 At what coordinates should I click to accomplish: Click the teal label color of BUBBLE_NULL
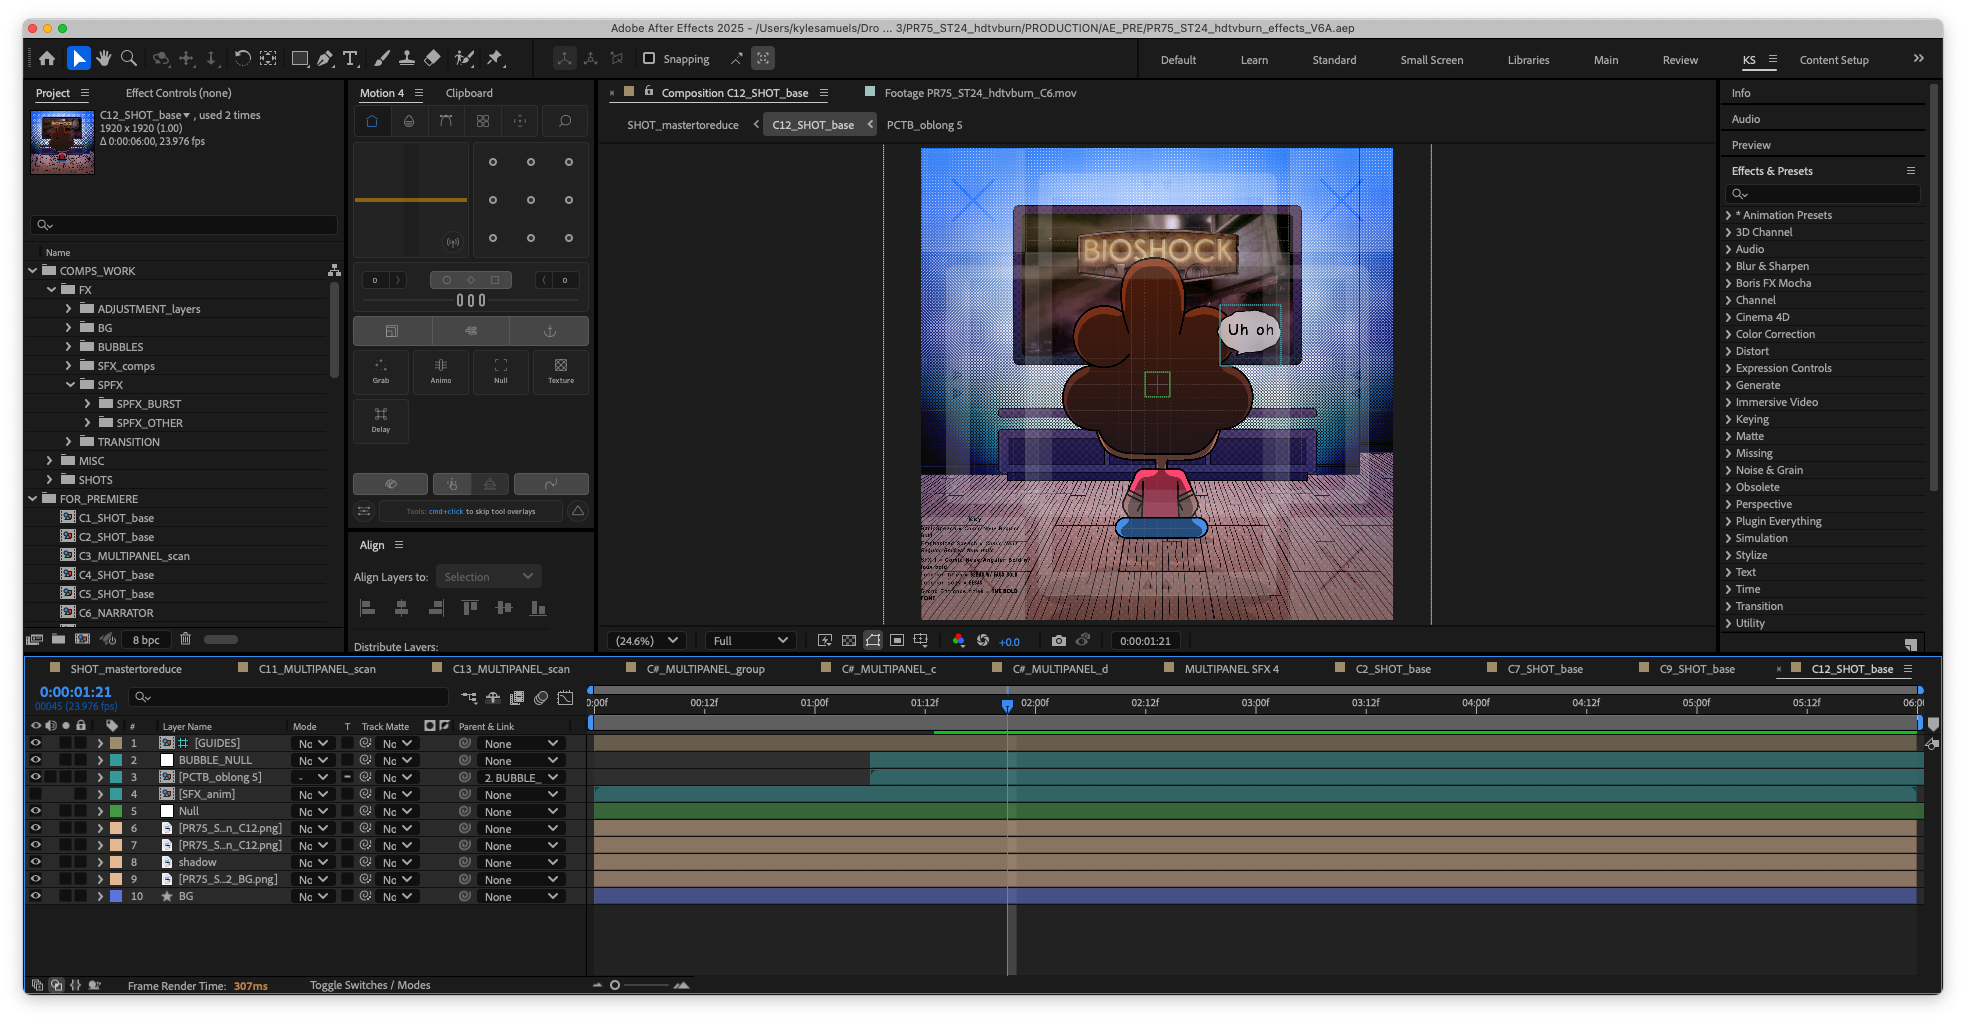[x=116, y=760]
